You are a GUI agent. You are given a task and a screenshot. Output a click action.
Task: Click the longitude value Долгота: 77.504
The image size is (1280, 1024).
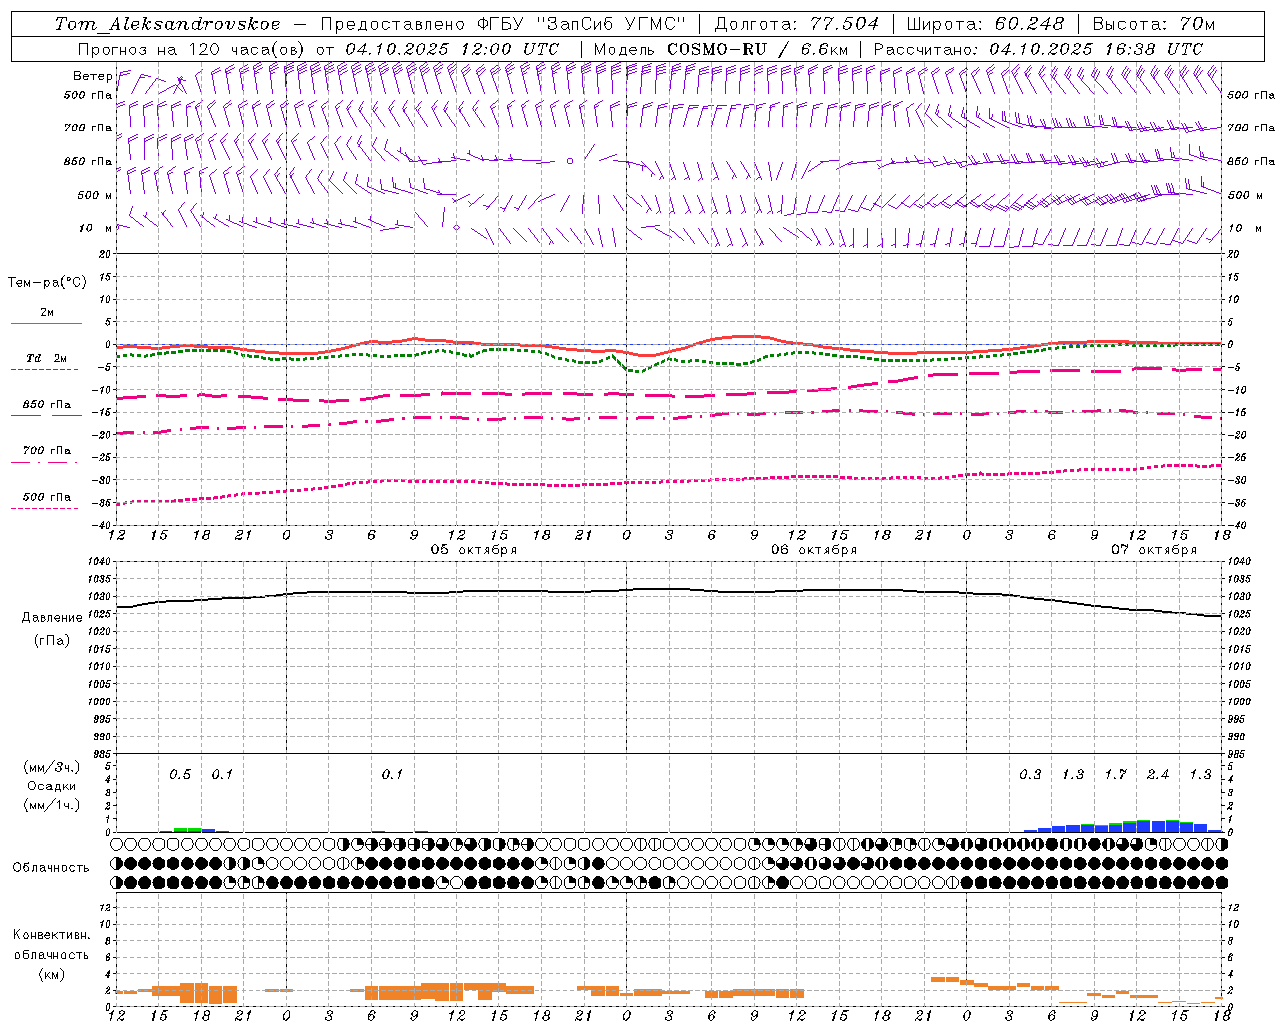797,24
